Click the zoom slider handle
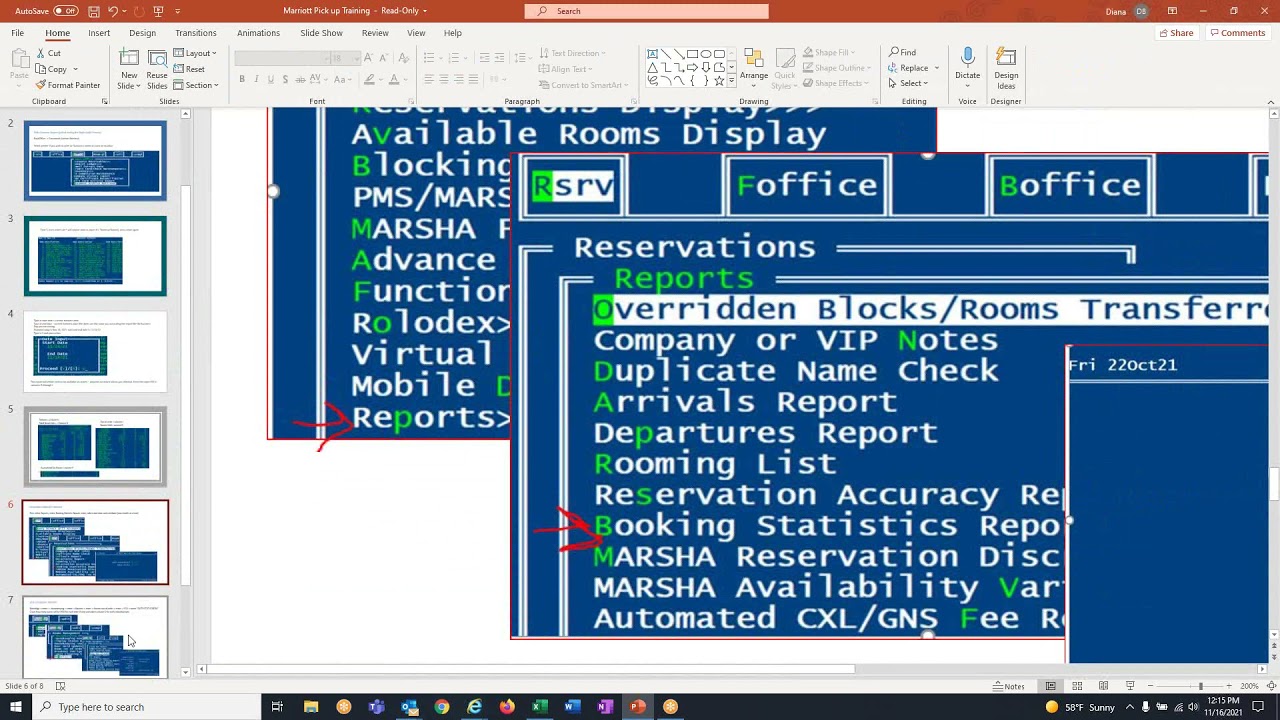The image size is (1280, 720). click(x=1201, y=686)
